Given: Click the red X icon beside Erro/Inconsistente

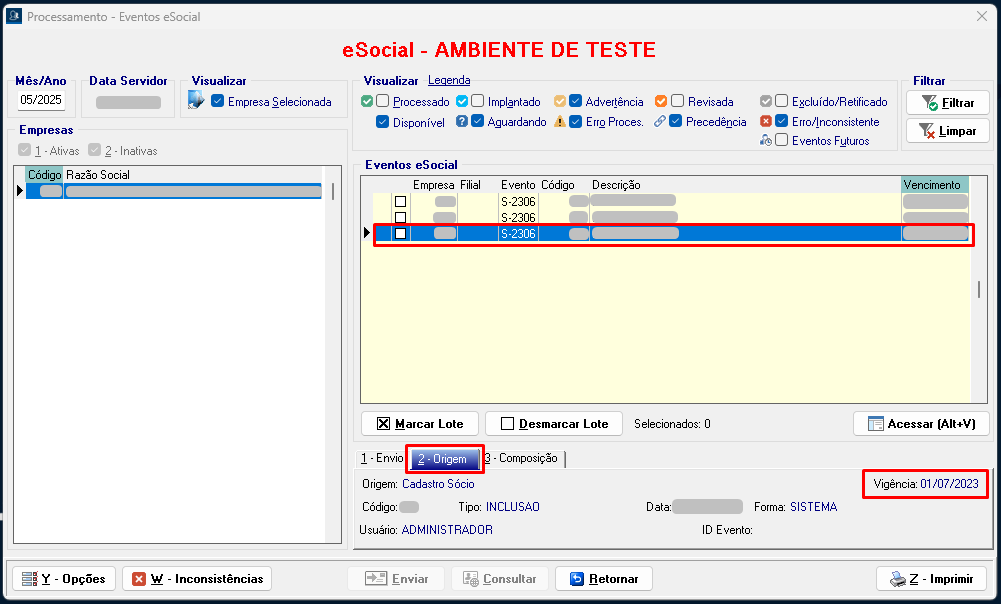Looking at the screenshot, I should pos(766,122).
